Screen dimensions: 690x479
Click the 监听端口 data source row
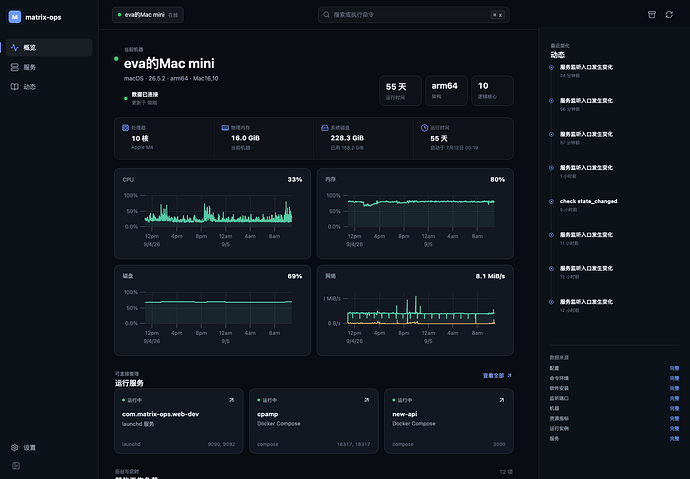[x=614, y=399]
